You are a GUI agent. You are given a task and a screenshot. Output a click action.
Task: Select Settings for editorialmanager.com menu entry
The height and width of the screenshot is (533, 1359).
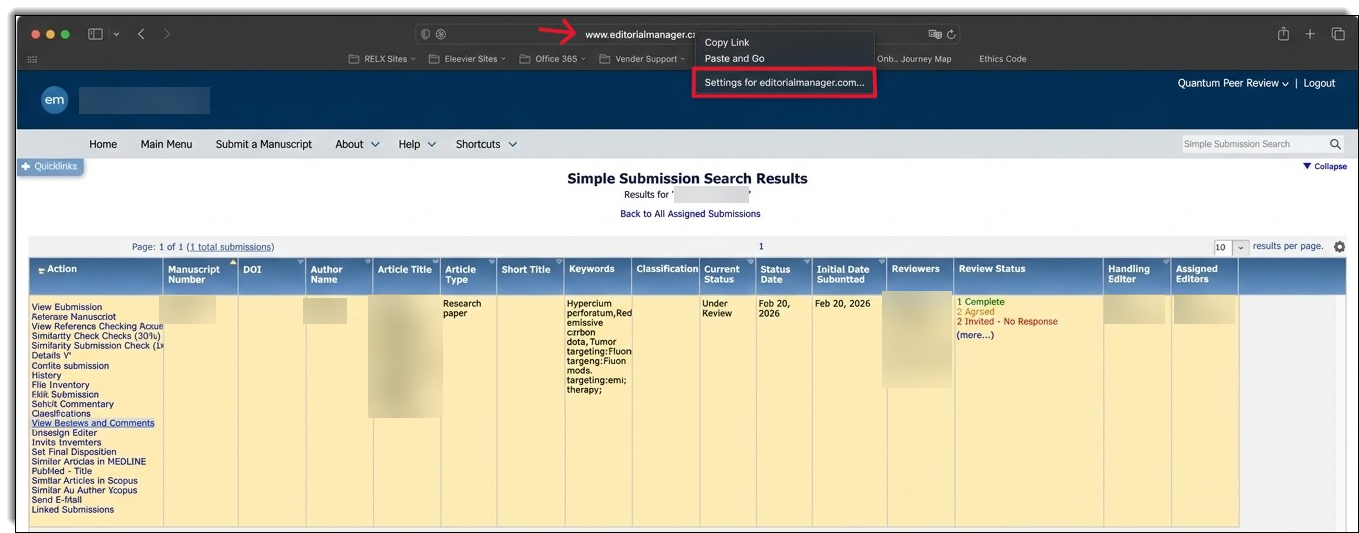pos(784,82)
